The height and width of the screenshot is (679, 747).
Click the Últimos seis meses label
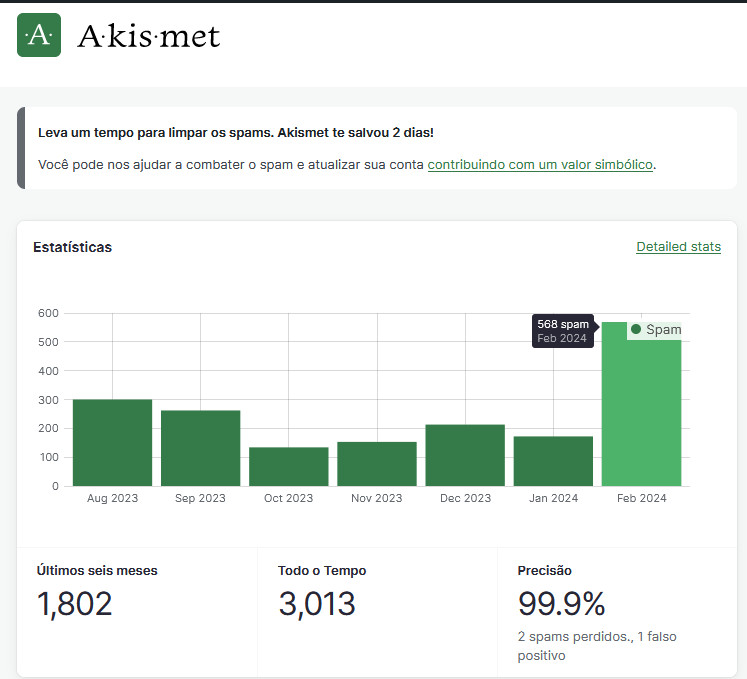[97, 570]
